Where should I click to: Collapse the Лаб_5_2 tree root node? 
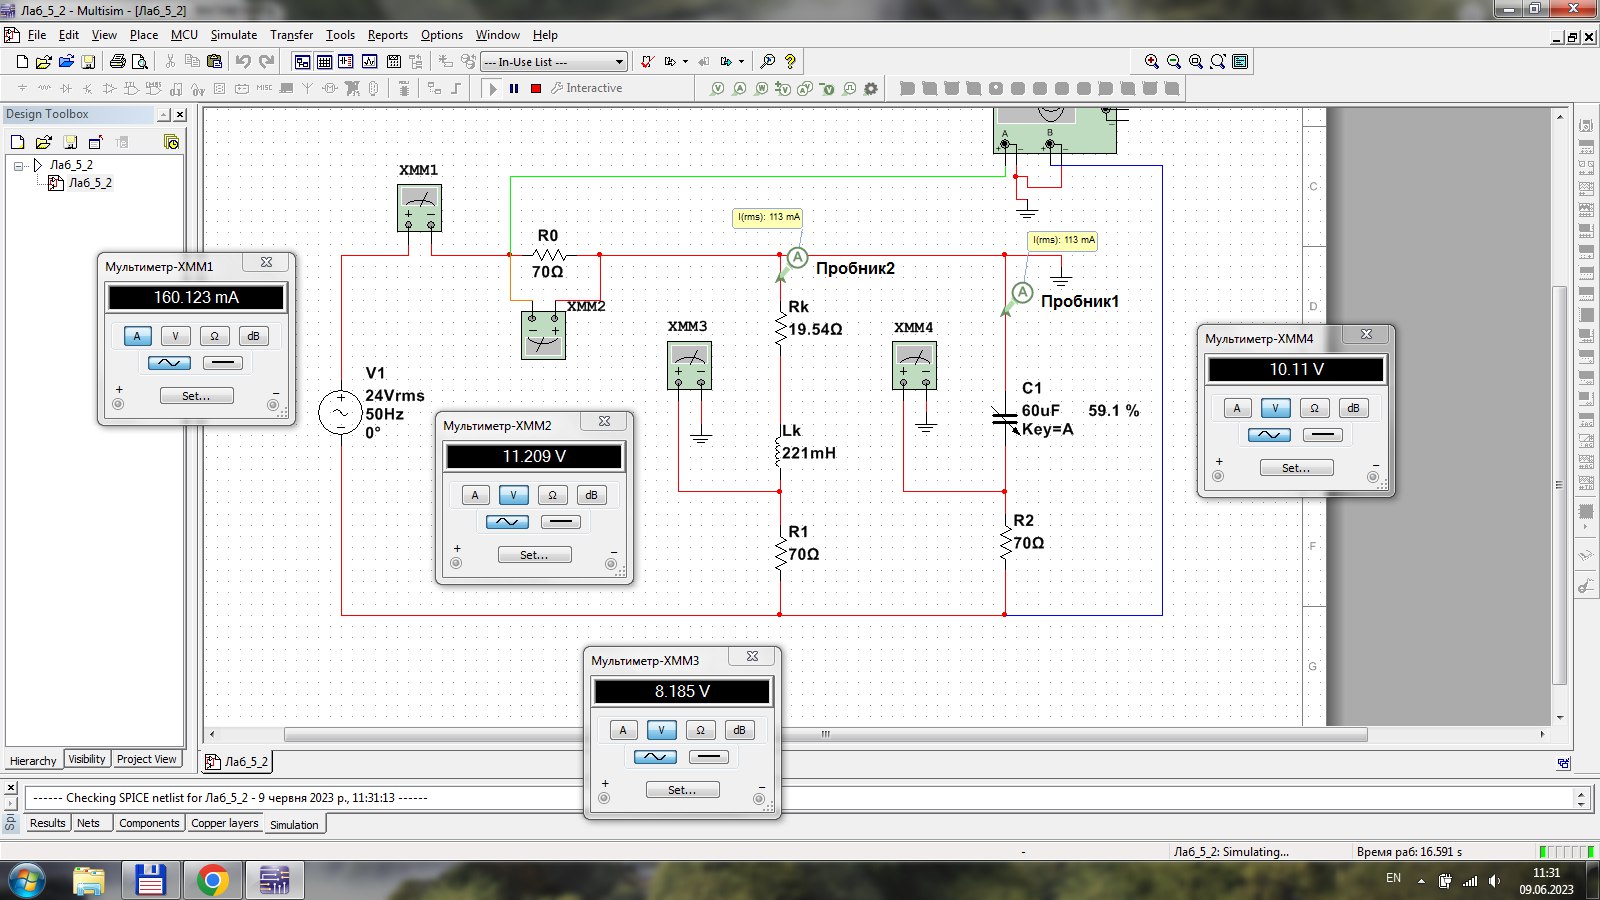(x=19, y=165)
